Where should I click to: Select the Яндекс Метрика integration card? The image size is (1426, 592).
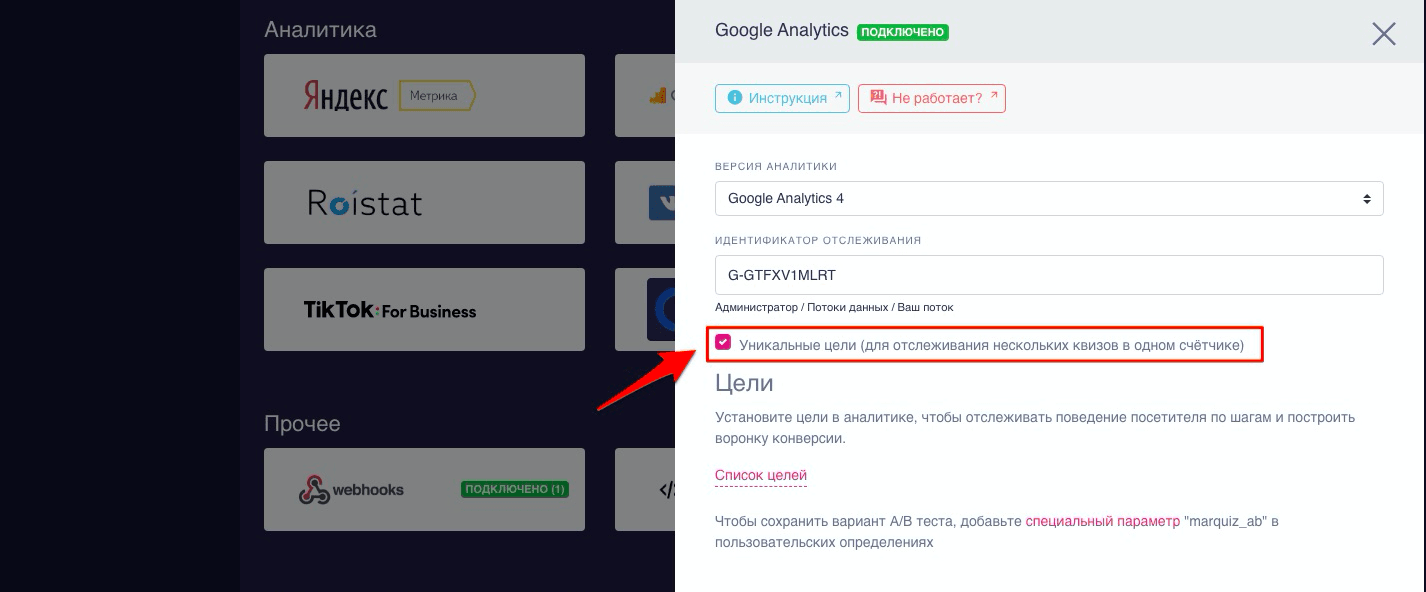point(424,96)
